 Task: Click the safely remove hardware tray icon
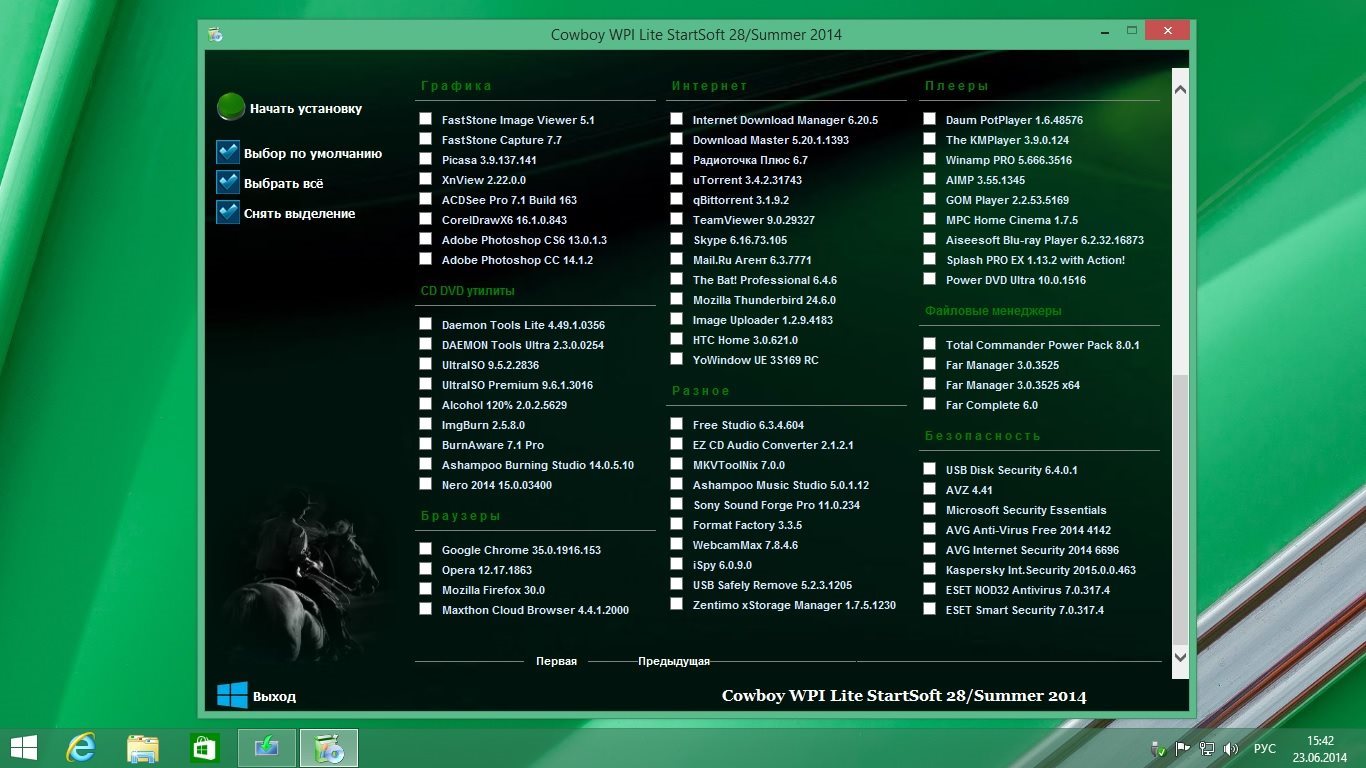(x=1159, y=748)
